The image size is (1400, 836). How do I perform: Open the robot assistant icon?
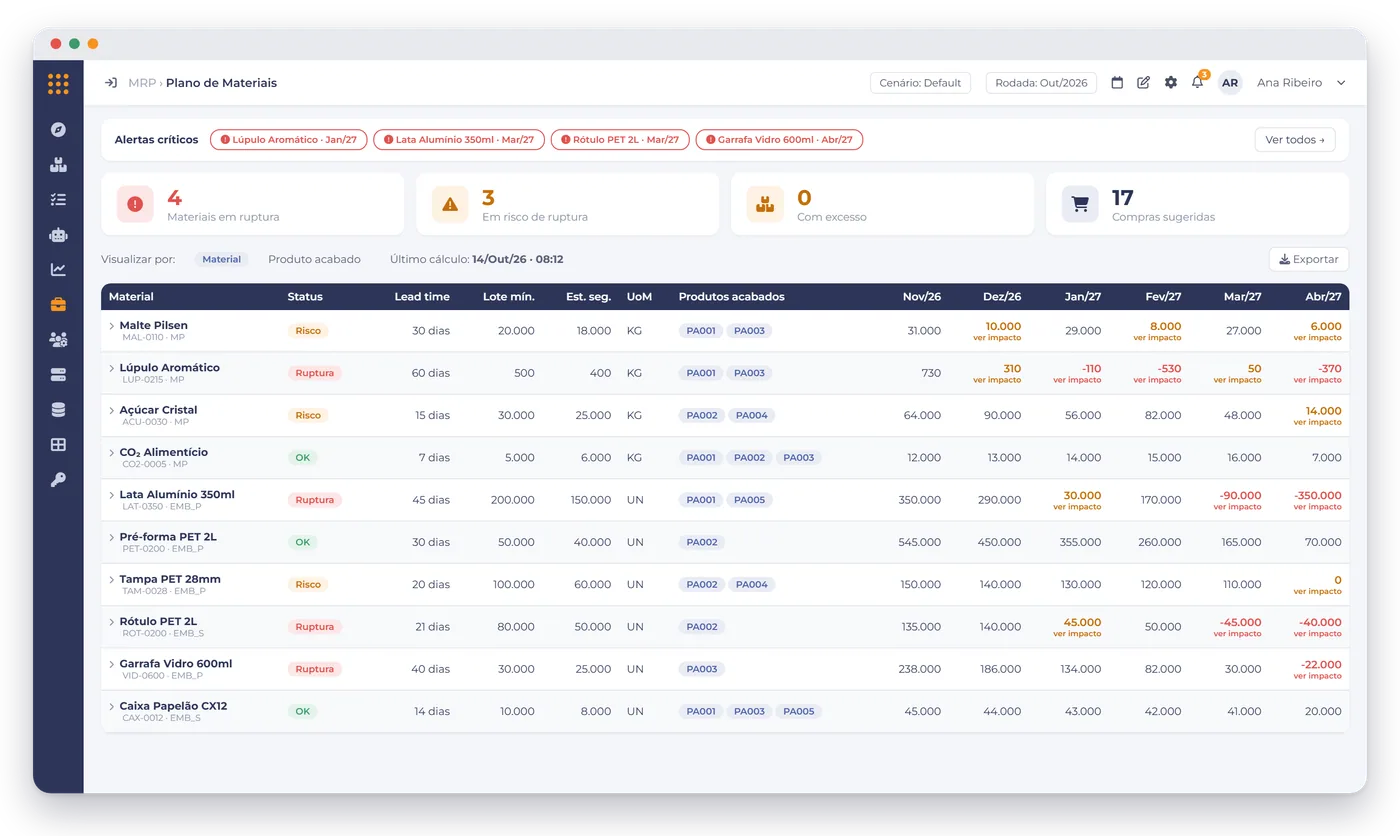58,235
